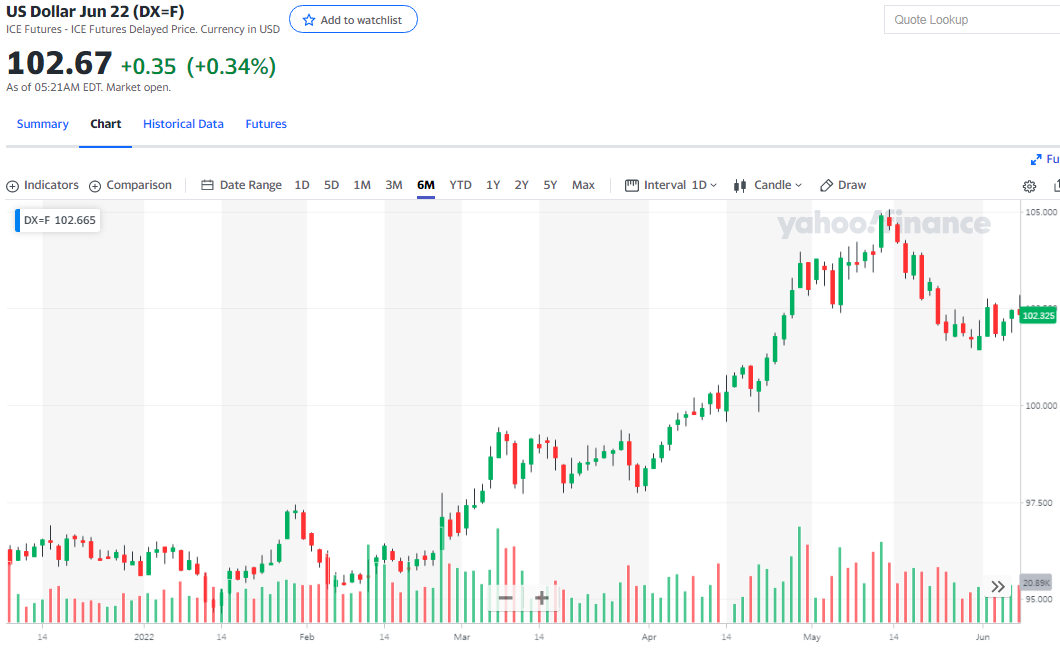Set range to 1D
Screen dimensions: 1060x651
point(302,185)
